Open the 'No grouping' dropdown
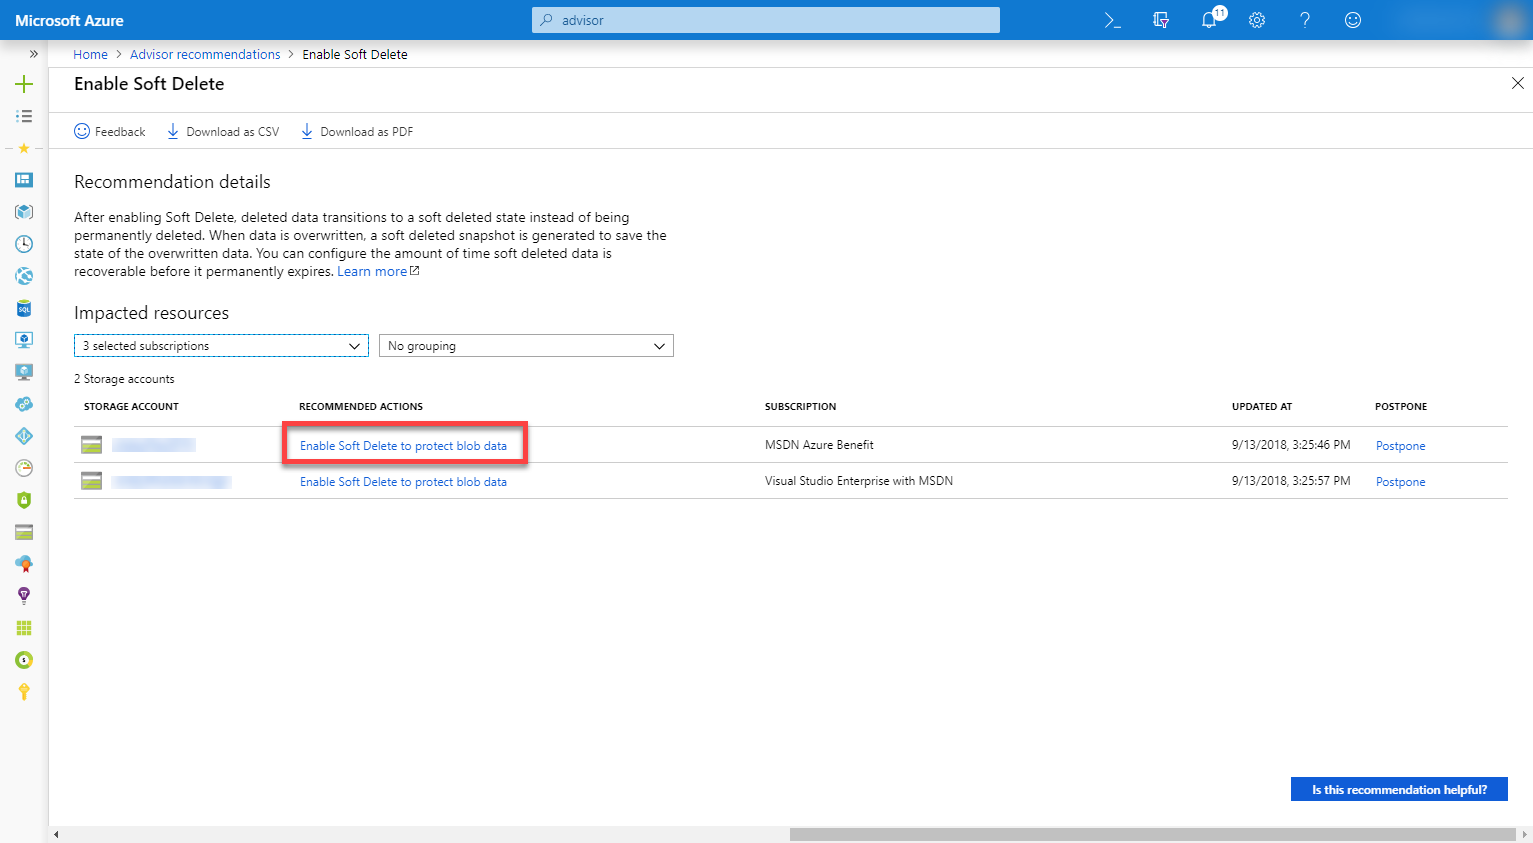The image size is (1533, 843). (526, 346)
